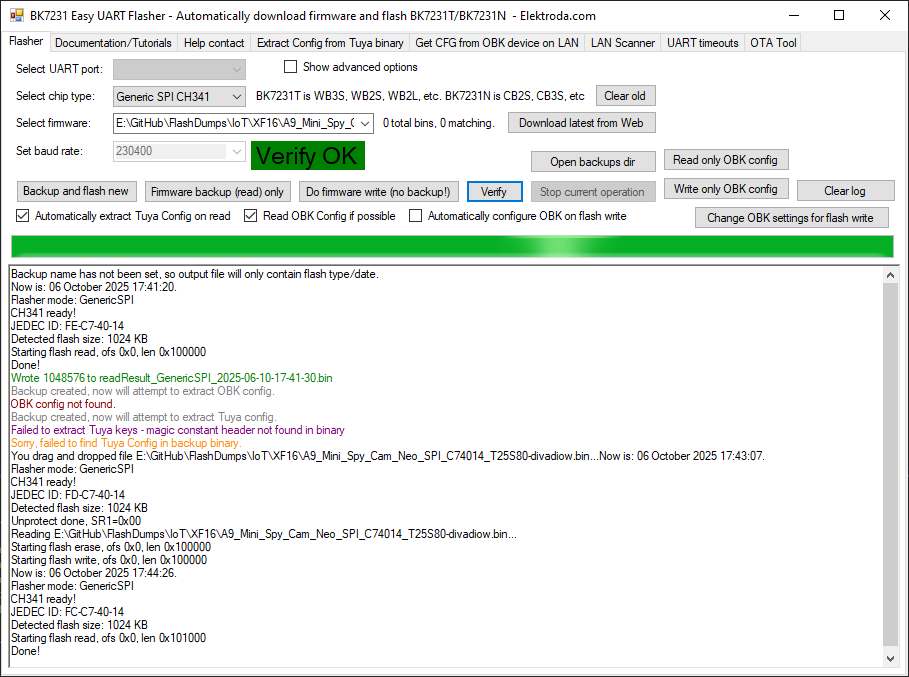Switch to the Flasher tab
This screenshot has height=677, width=909.
26,41
